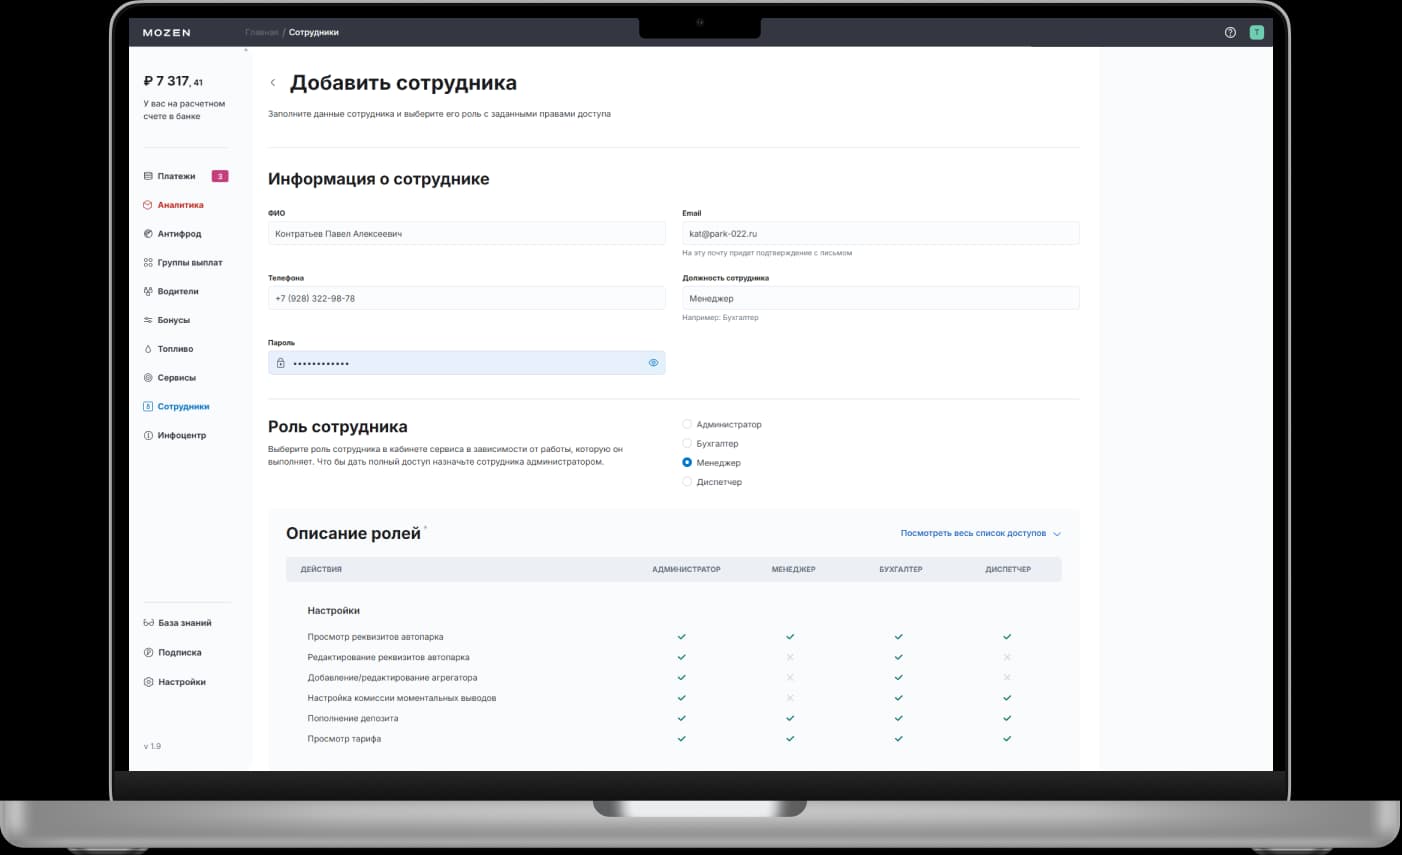Click the balance ₽ 7 317,41
Viewport: 1402px width, 855px height.
(x=173, y=81)
